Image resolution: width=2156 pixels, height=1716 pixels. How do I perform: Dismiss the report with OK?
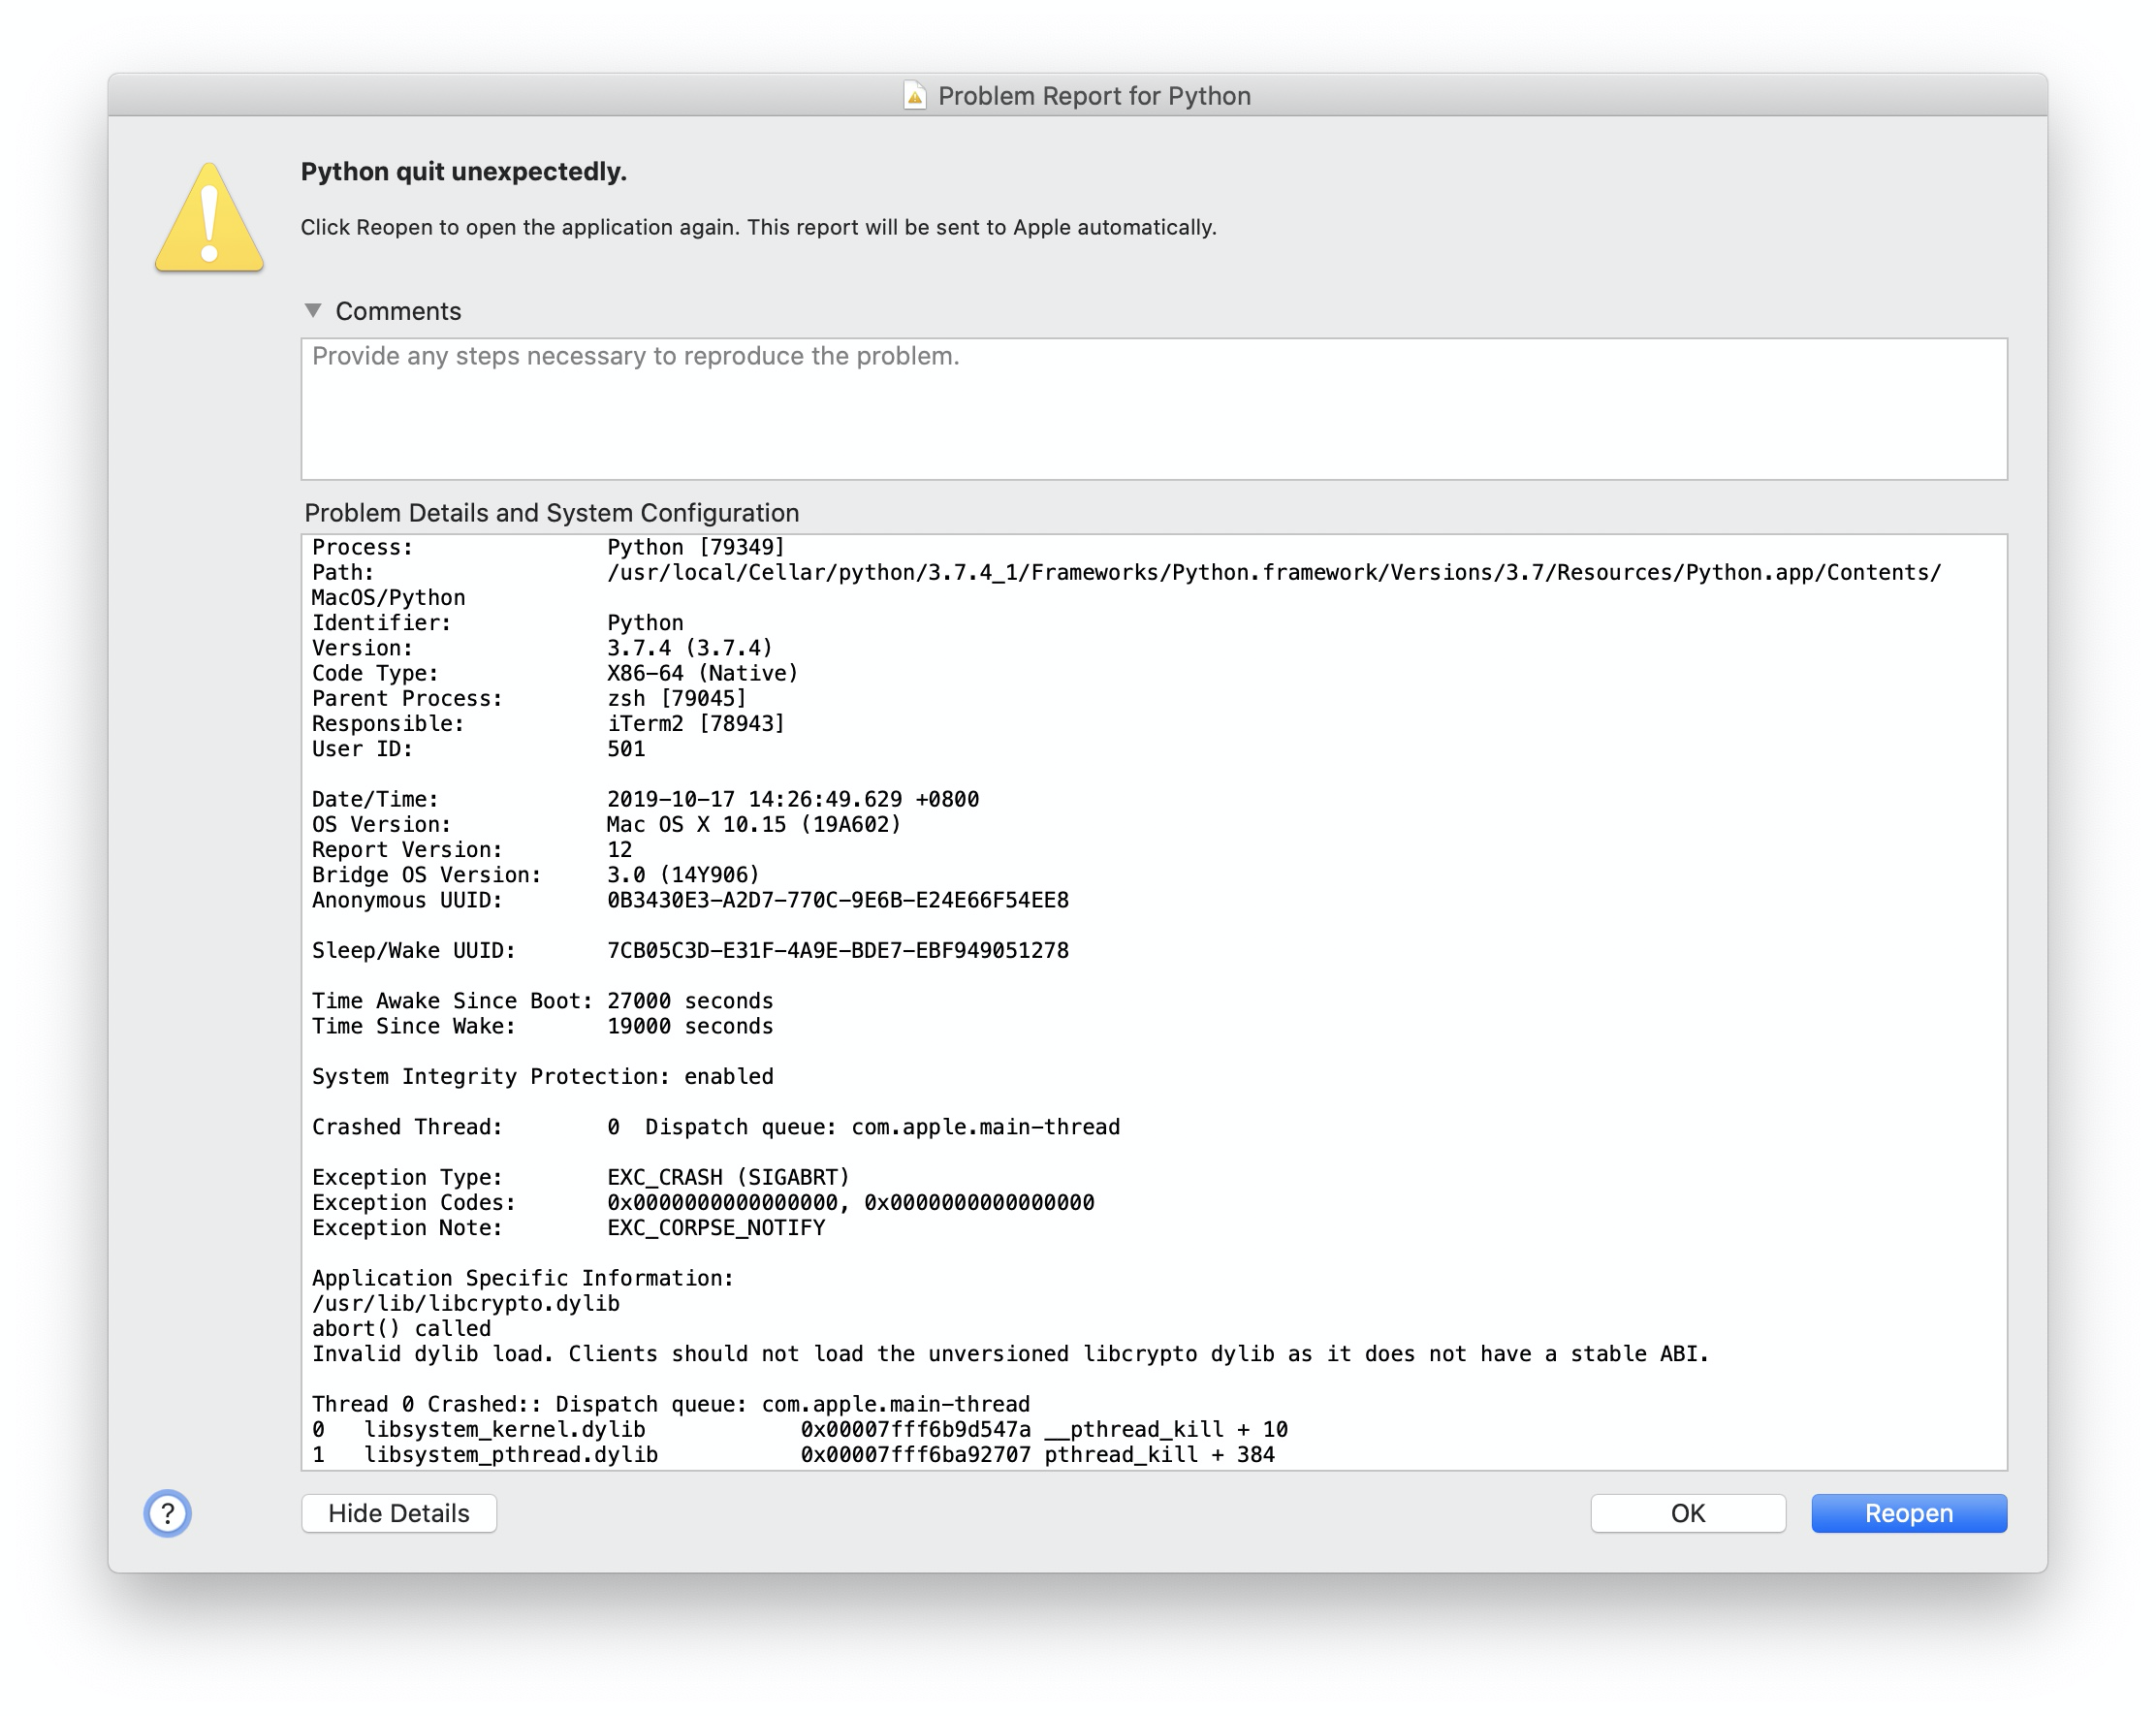[x=1688, y=1513]
